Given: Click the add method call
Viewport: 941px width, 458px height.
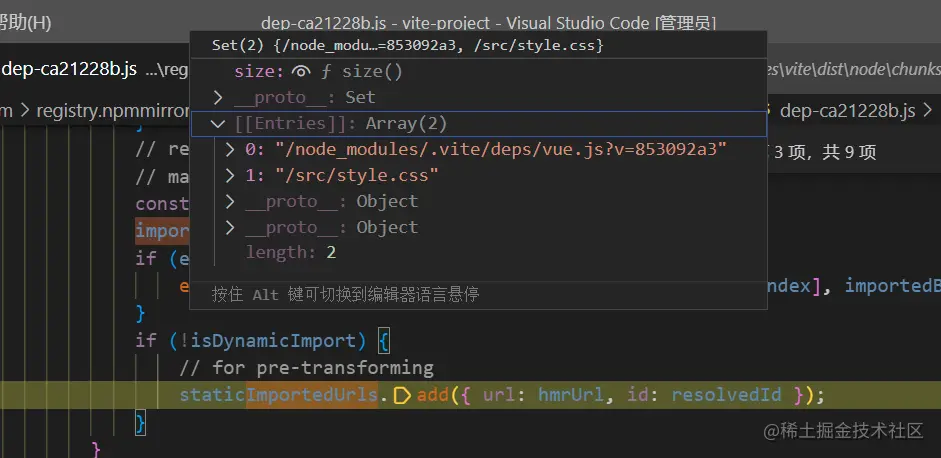Looking at the screenshot, I should (x=433, y=395).
